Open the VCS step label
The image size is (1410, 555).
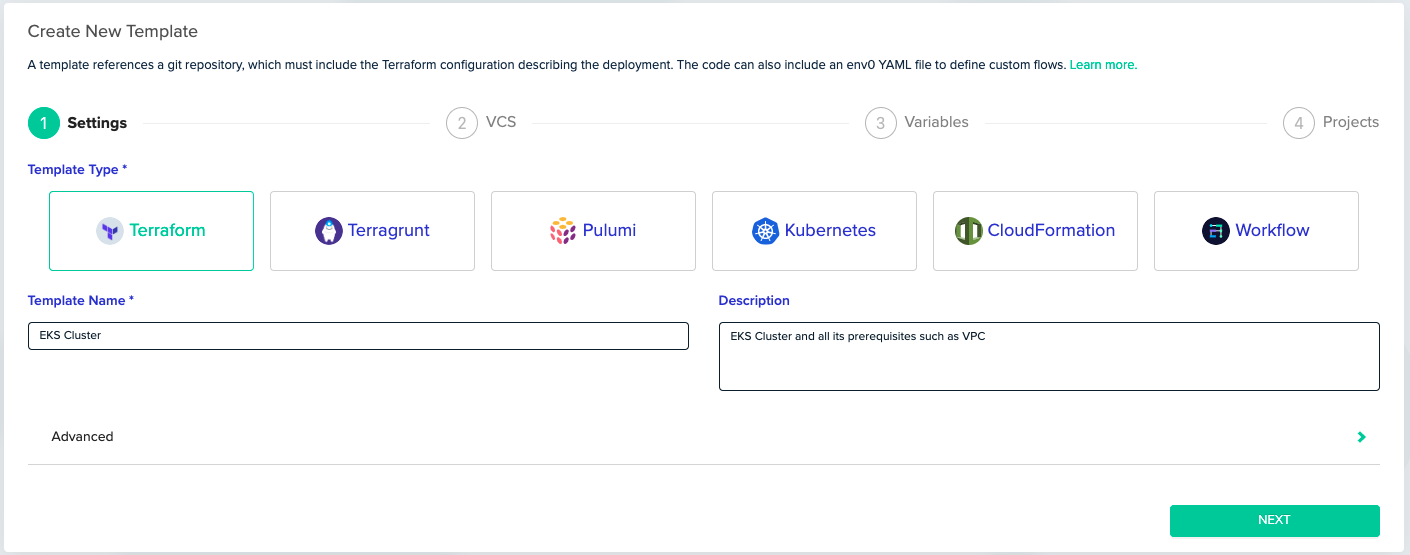click(501, 122)
